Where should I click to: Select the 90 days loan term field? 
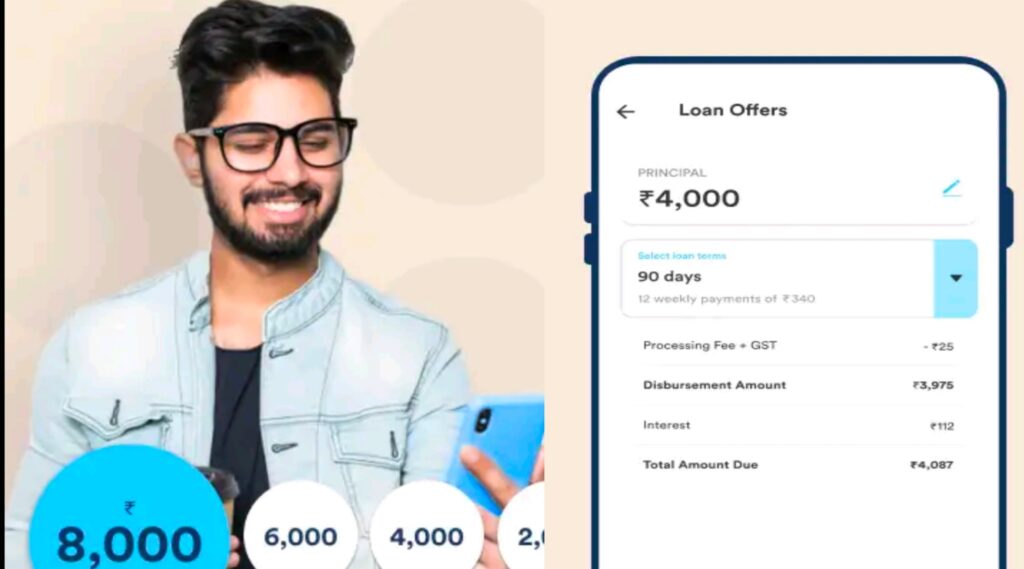778,278
